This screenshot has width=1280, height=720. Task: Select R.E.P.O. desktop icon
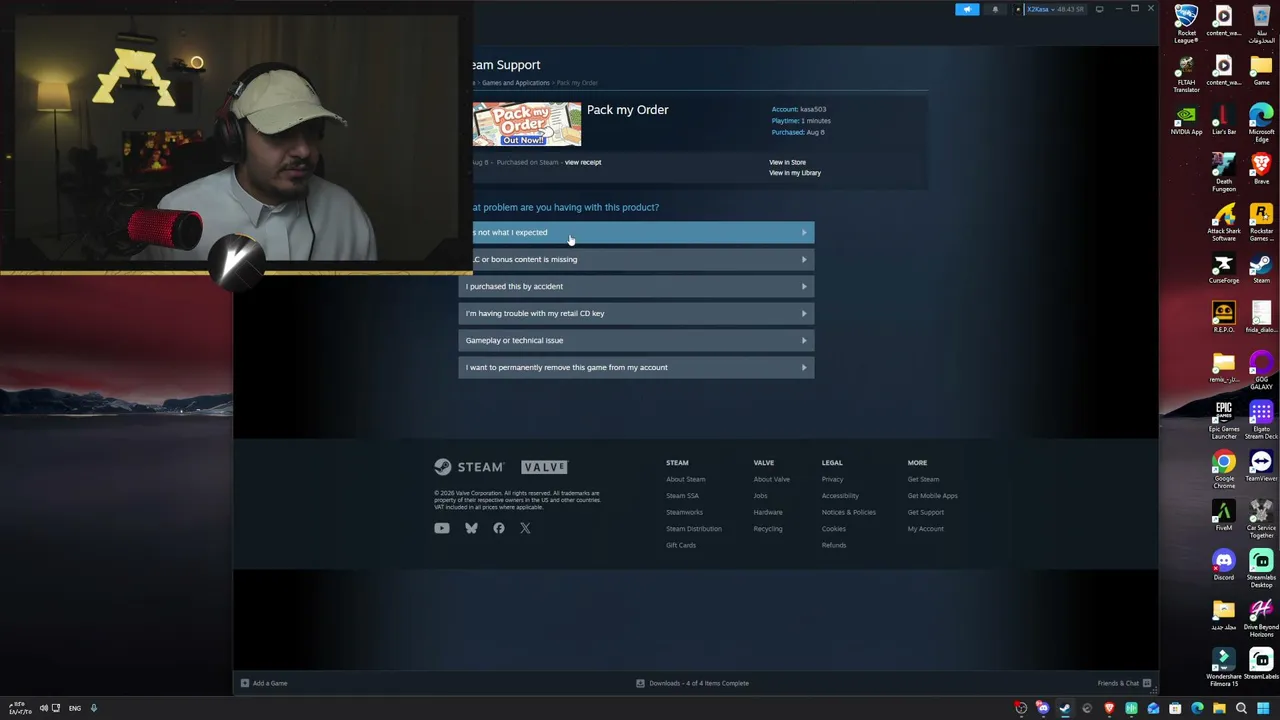coord(1224,317)
